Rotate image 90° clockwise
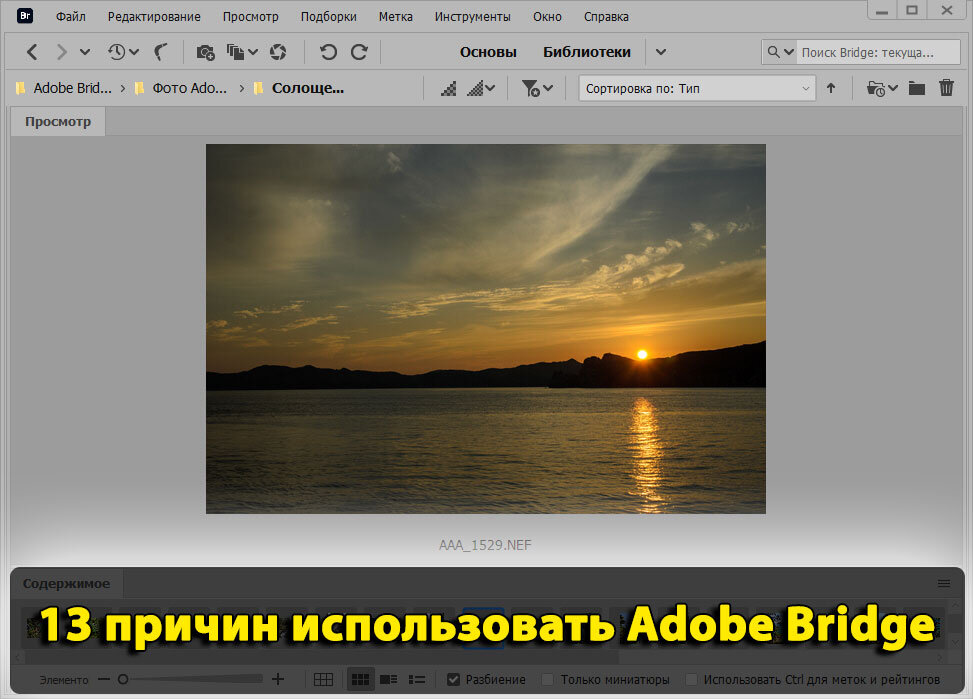Image resolution: width=973 pixels, height=699 pixels. point(359,52)
